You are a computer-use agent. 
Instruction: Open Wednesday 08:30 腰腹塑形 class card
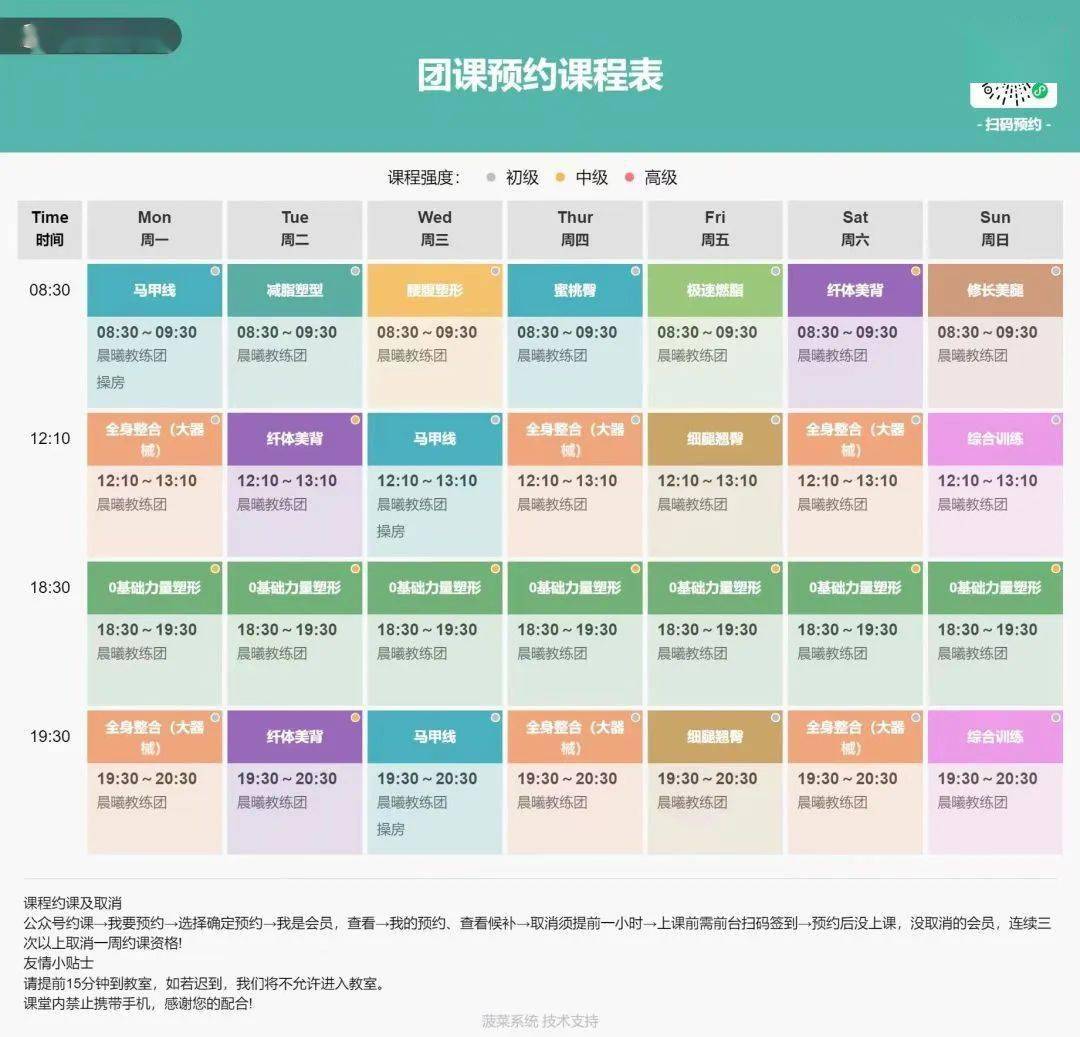tap(435, 336)
